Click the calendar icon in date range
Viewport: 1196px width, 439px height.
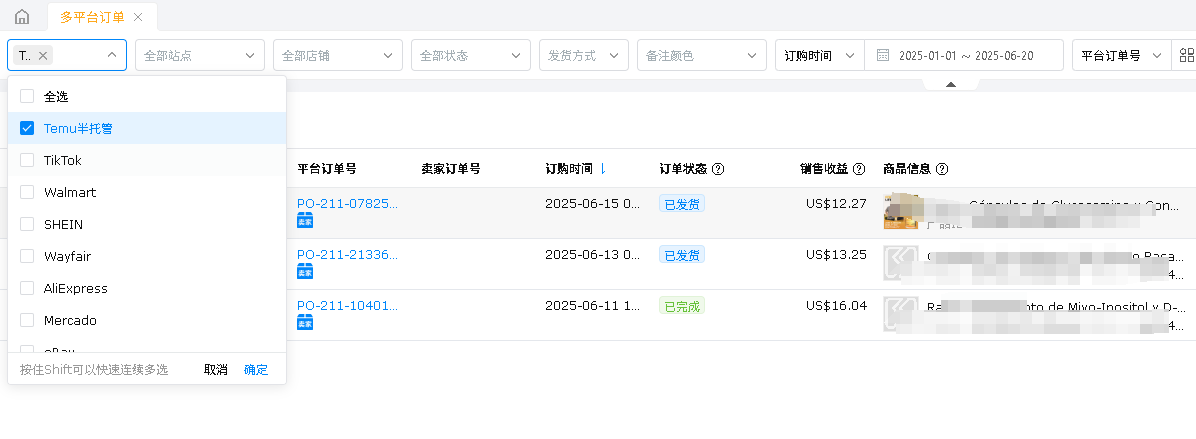883,55
